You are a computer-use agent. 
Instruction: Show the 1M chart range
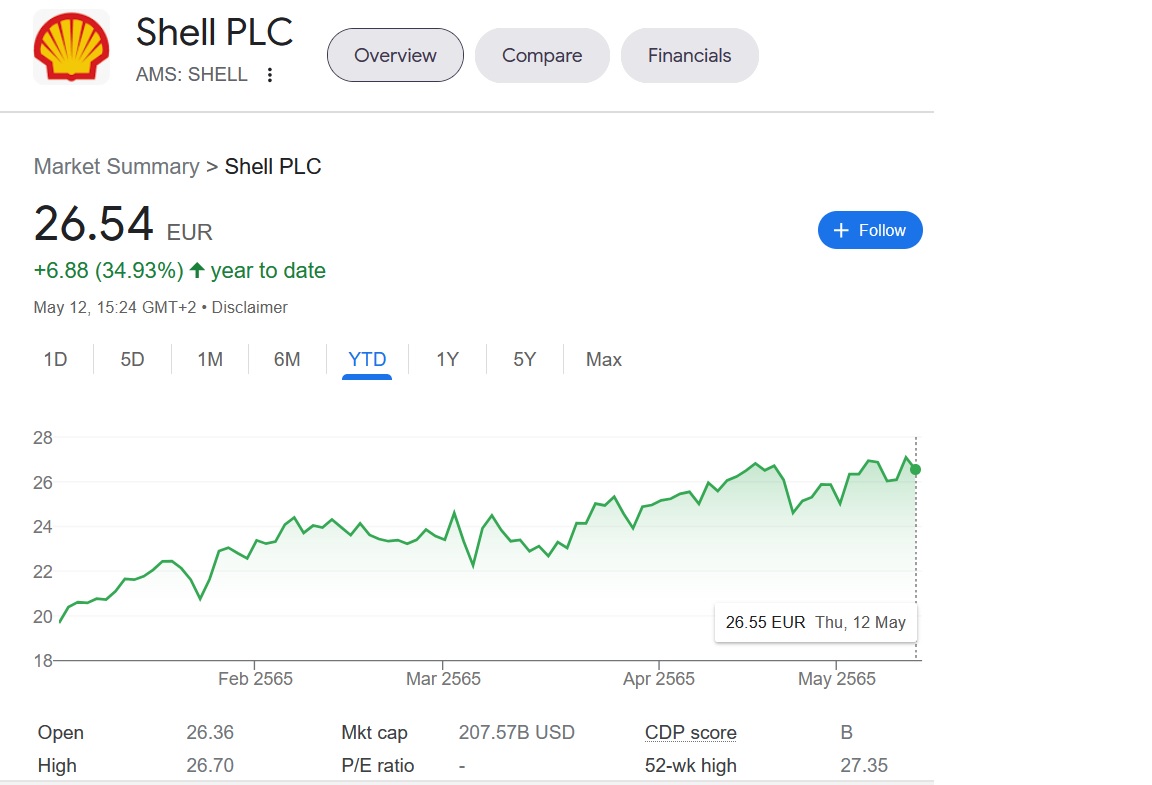210,359
